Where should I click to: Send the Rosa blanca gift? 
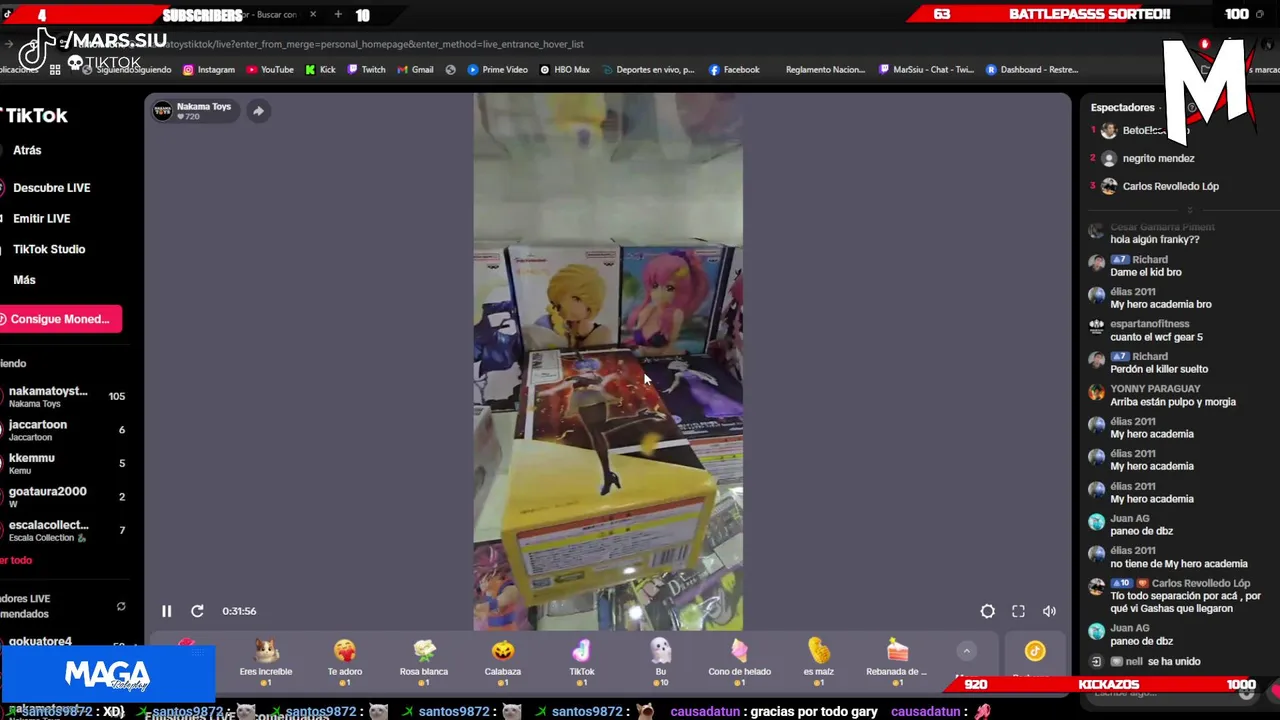(424, 662)
